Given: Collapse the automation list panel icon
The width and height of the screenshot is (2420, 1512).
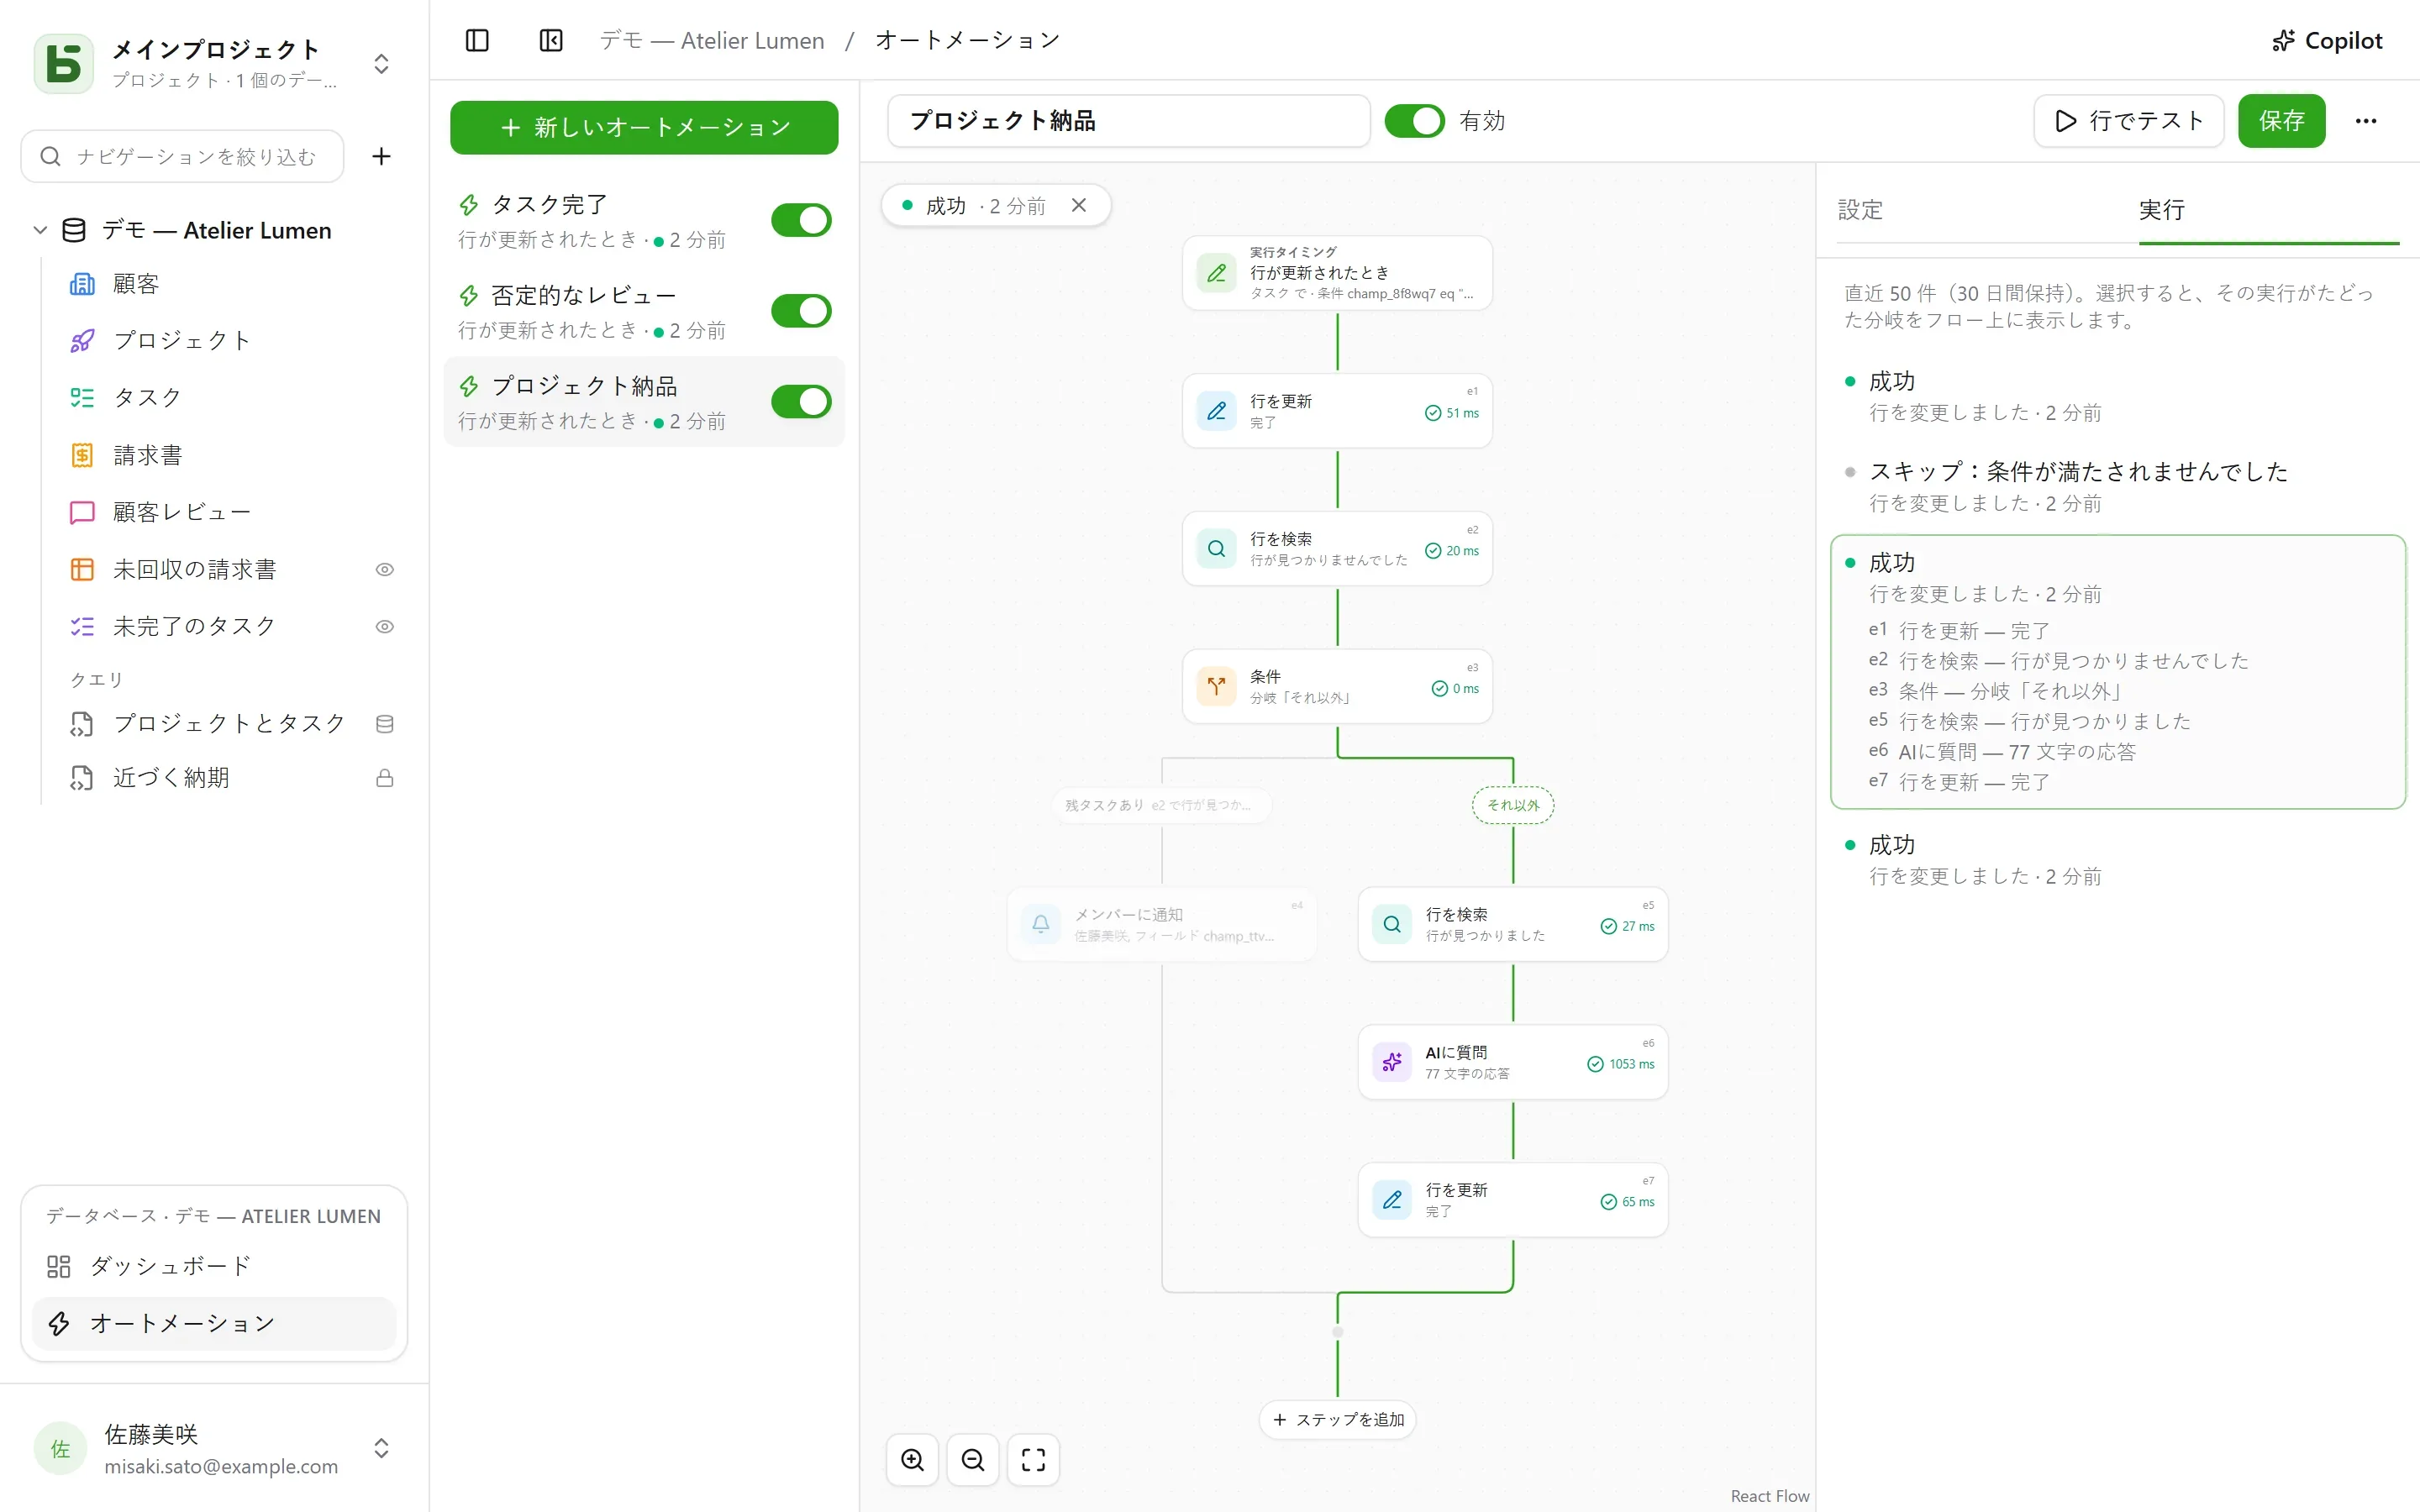Looking at the screenshot, I should coord(551,40).
